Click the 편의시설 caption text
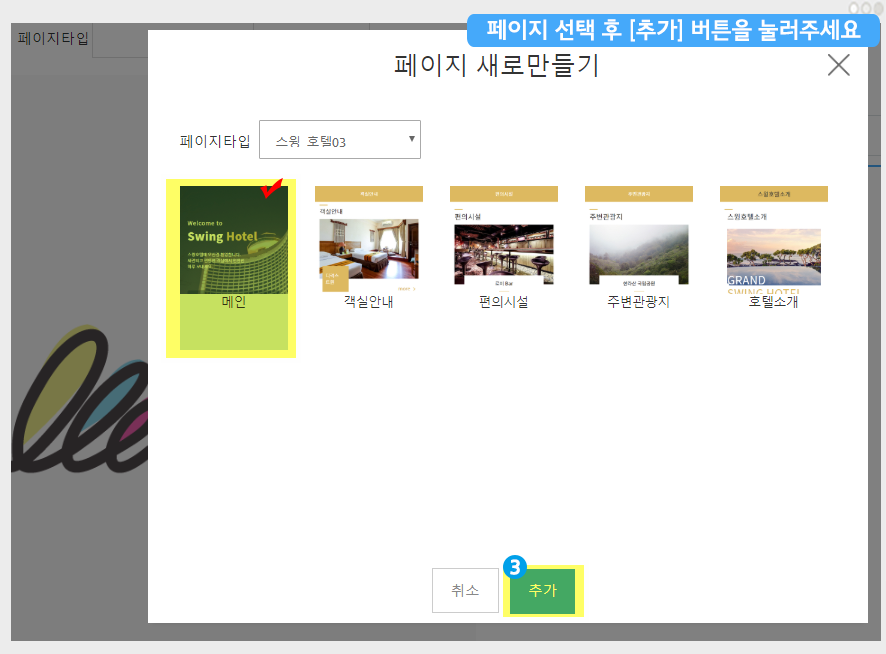 point(503,302)
